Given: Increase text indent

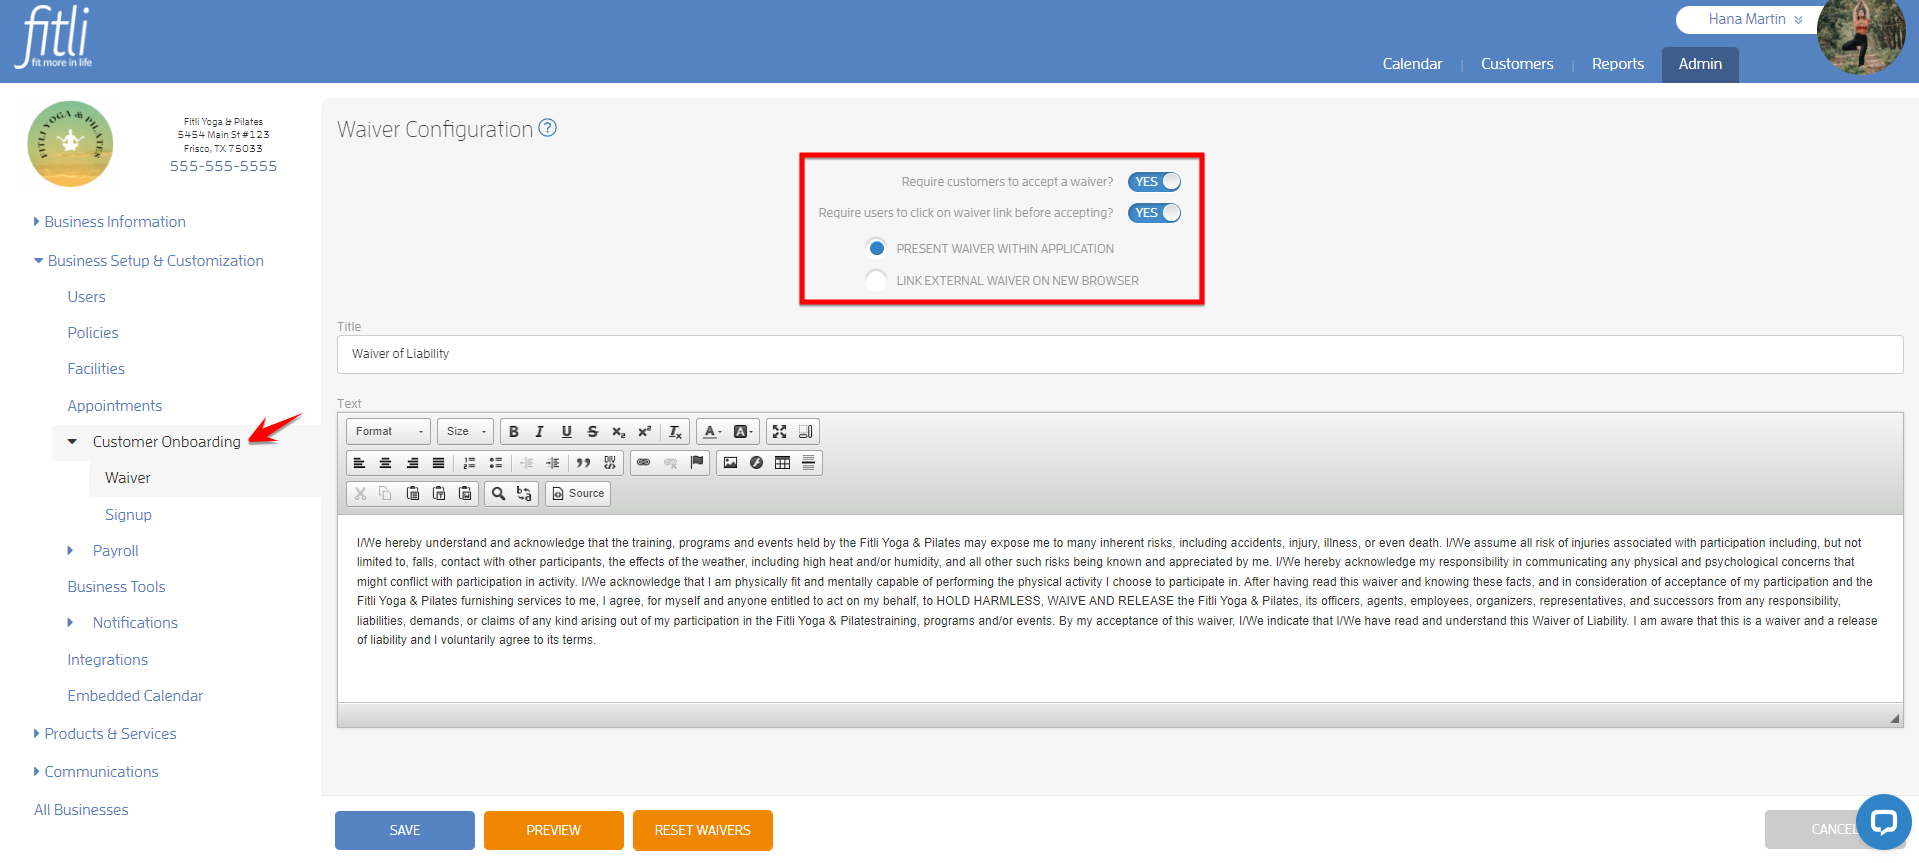Looking at the screenshot, I should [552, 463].
